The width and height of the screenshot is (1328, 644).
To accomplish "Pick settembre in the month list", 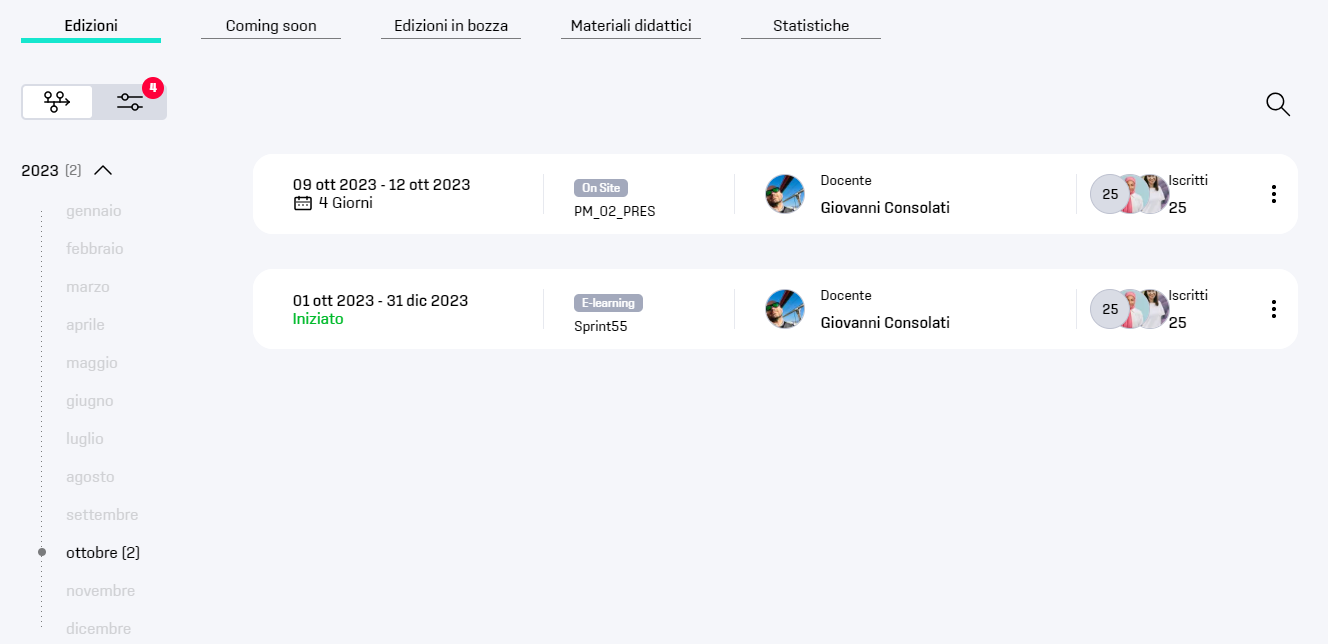I will click(102, 515).
